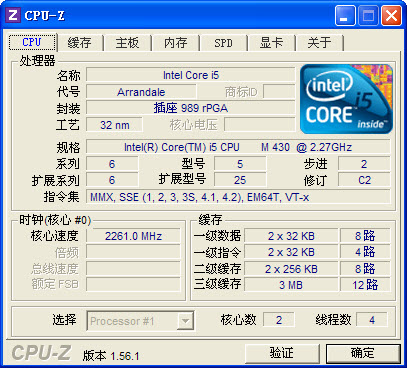Image resolution: width=407 pixels, height=368 pixels.
Task: Click the dropdown arrow beside Processor #1
Action: tap(185, 321)
